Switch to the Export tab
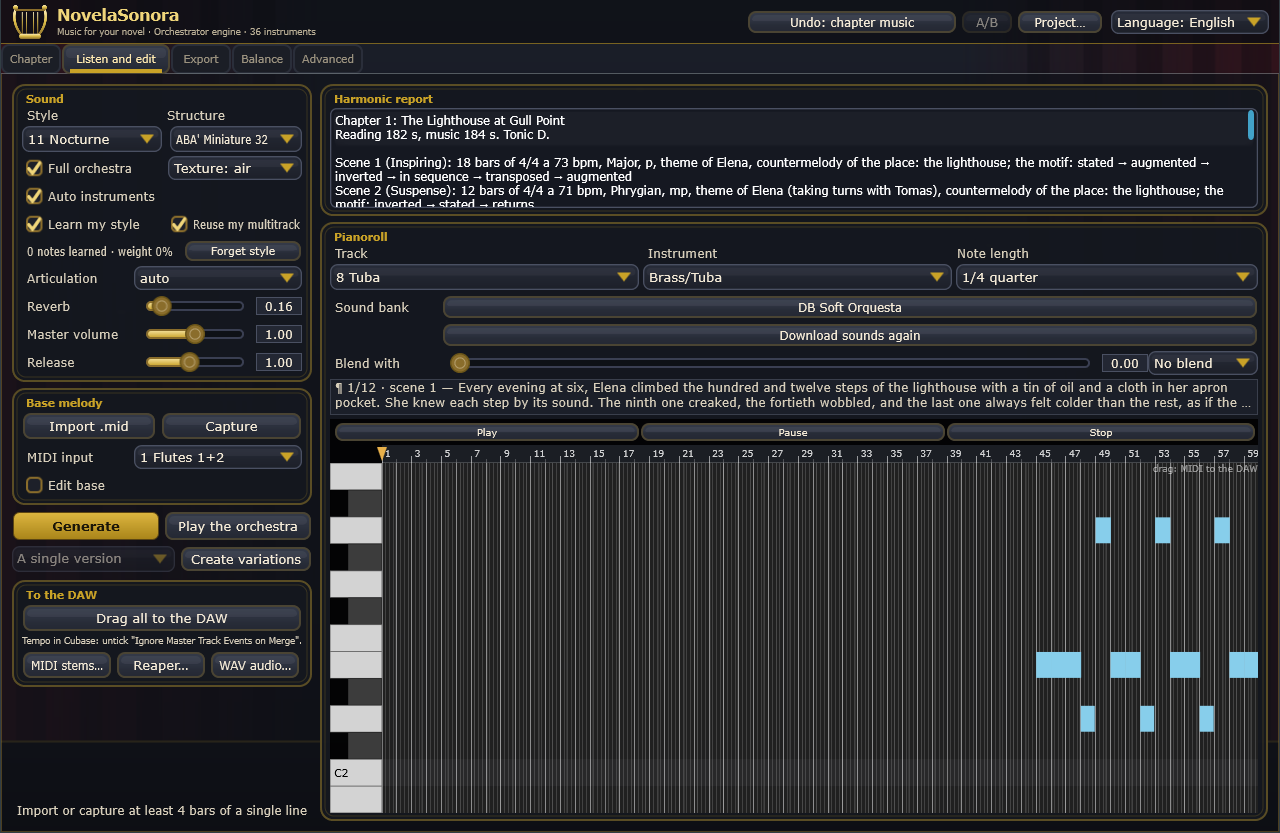 pos(201,59)
